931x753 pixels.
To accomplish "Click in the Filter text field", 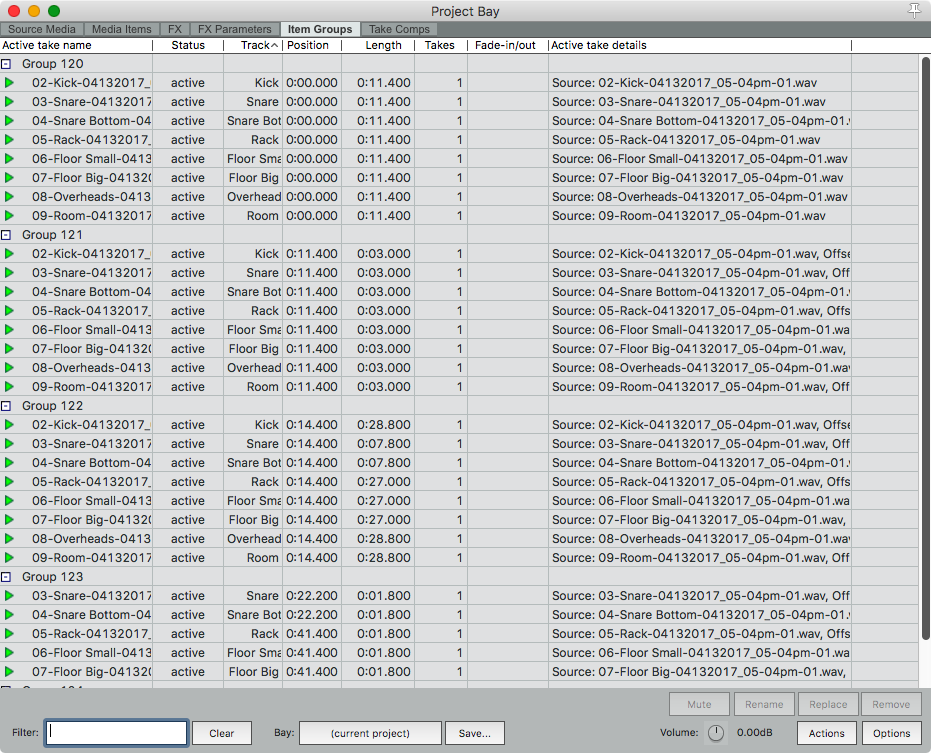I will coord(117,733).
